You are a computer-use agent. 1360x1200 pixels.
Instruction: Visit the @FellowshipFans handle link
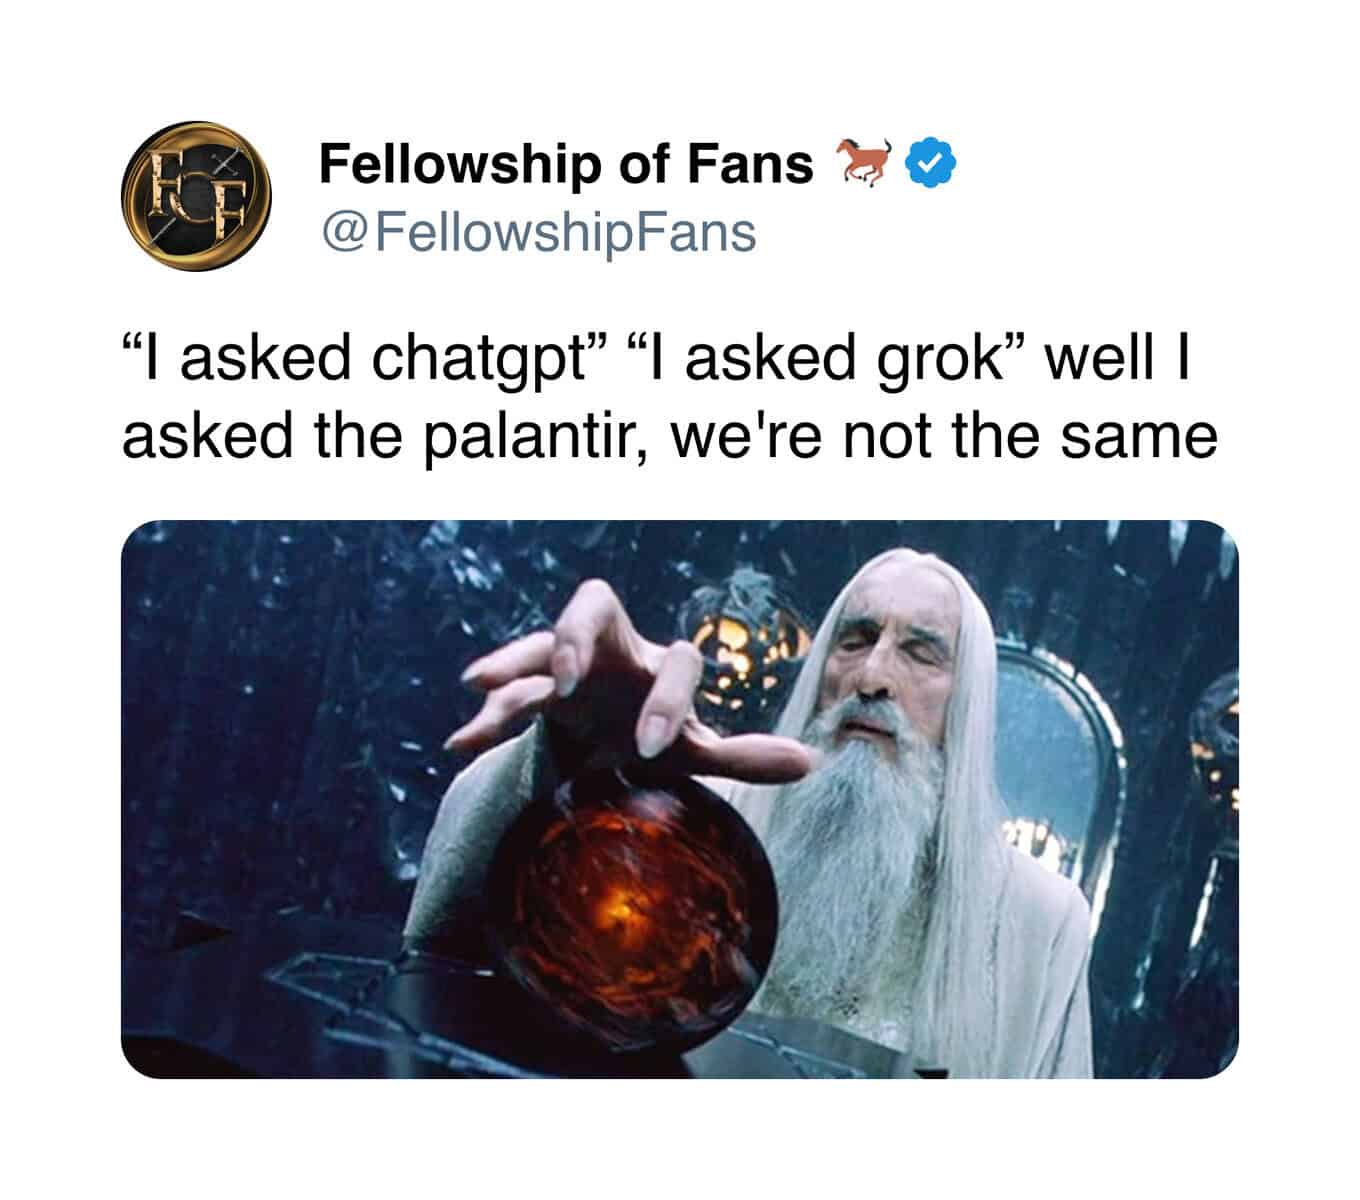(538, 232)
